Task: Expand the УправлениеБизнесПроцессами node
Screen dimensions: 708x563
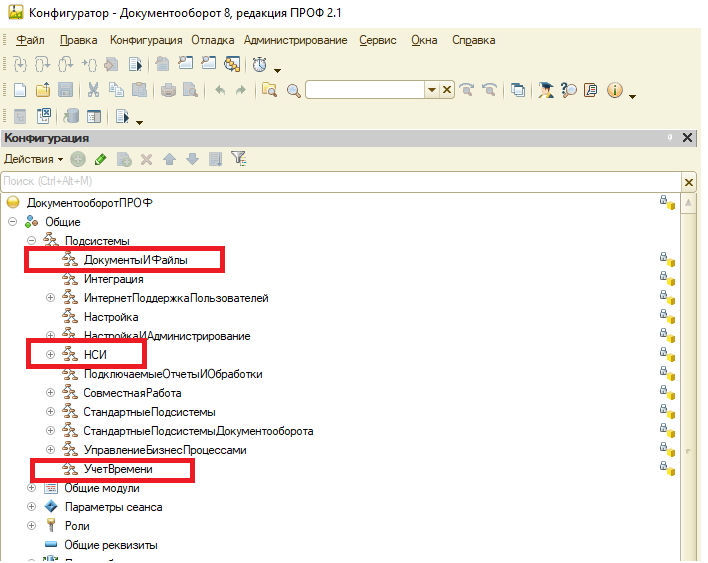Action: point(51,449)
